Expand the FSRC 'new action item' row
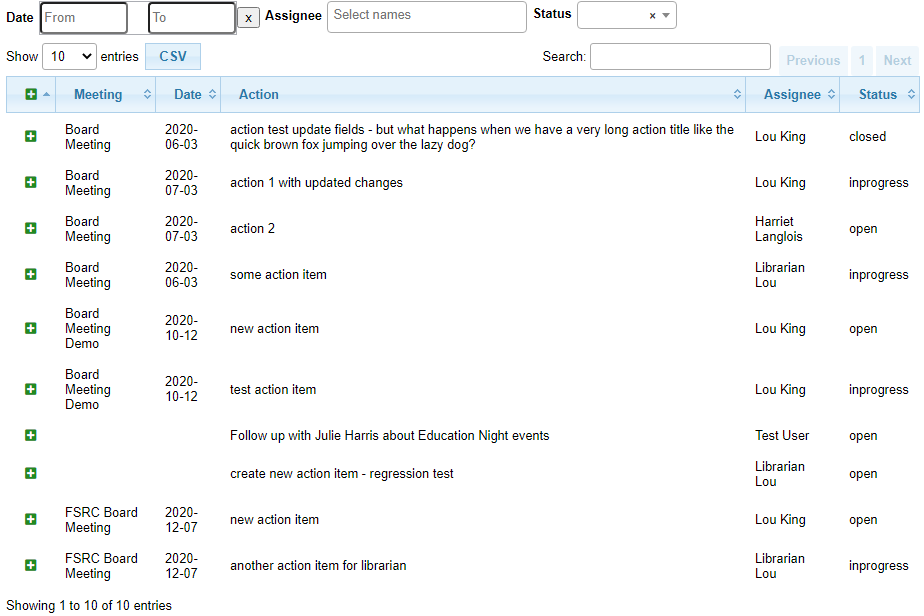924x616 pixels. [x=31, y=519]
